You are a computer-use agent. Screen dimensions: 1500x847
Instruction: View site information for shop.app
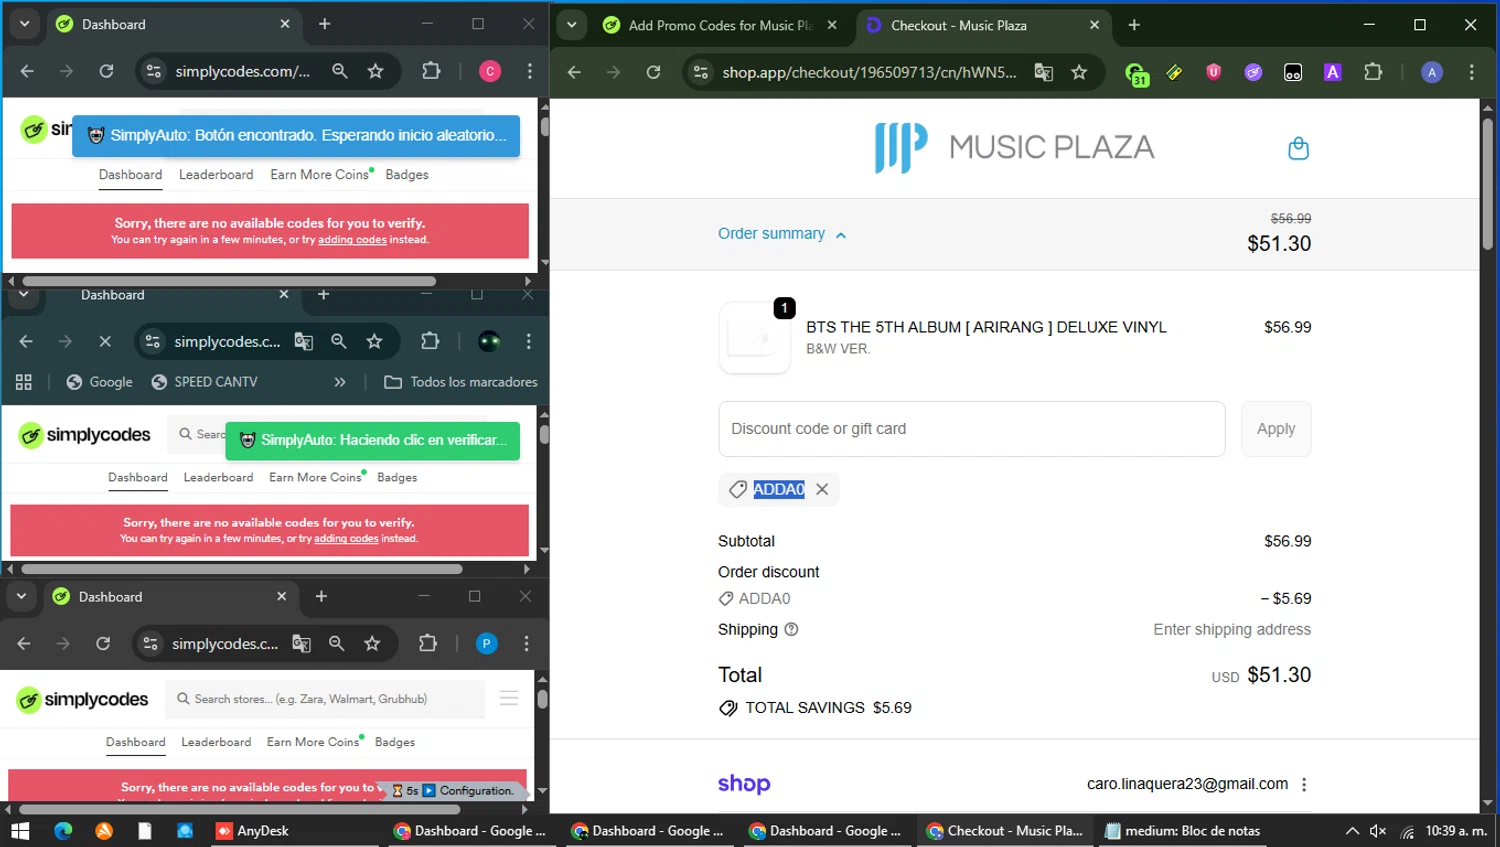coord(701,72)
